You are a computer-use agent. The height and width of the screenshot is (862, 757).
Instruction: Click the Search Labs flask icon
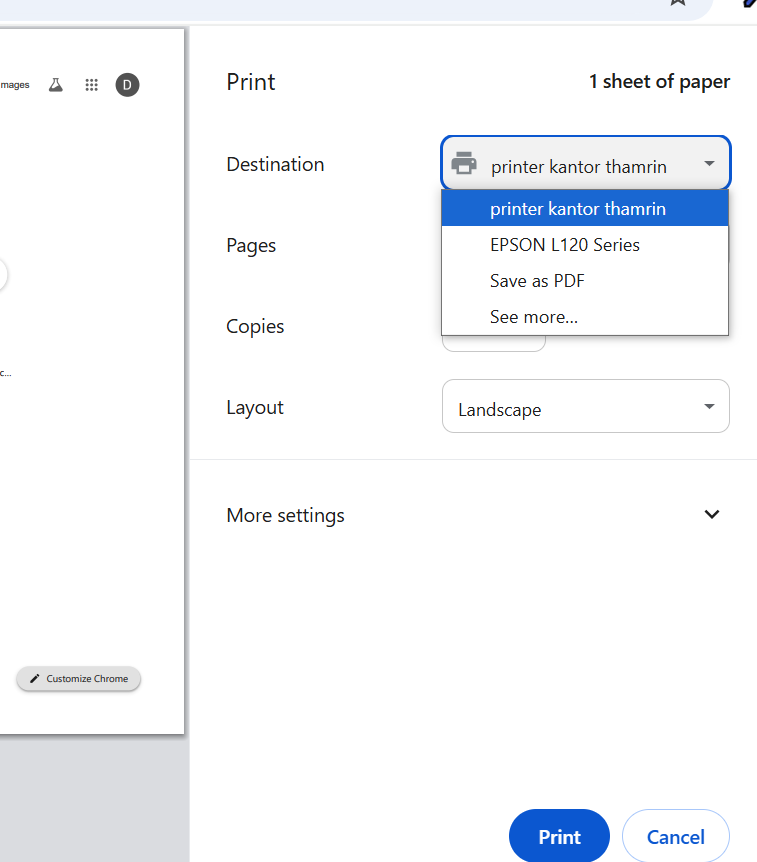pos(56,85)
